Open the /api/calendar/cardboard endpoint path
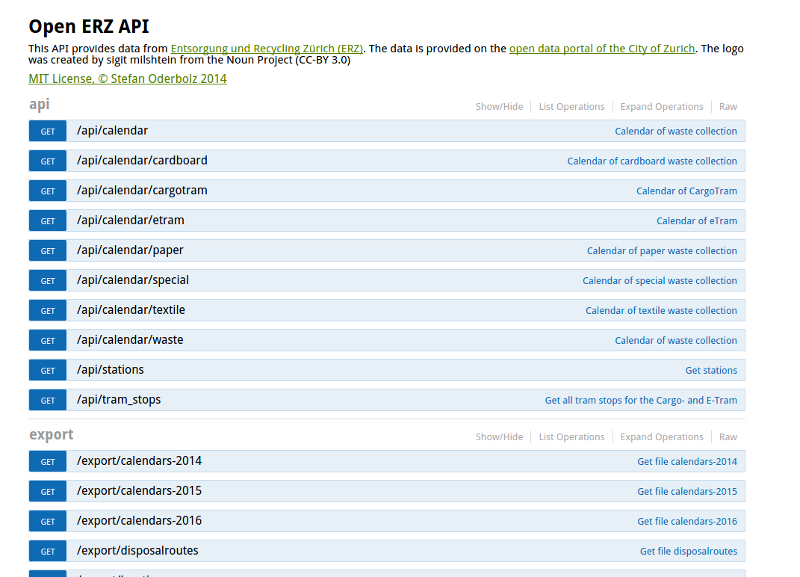The image size is (800, 577). [x=142, y=161]
